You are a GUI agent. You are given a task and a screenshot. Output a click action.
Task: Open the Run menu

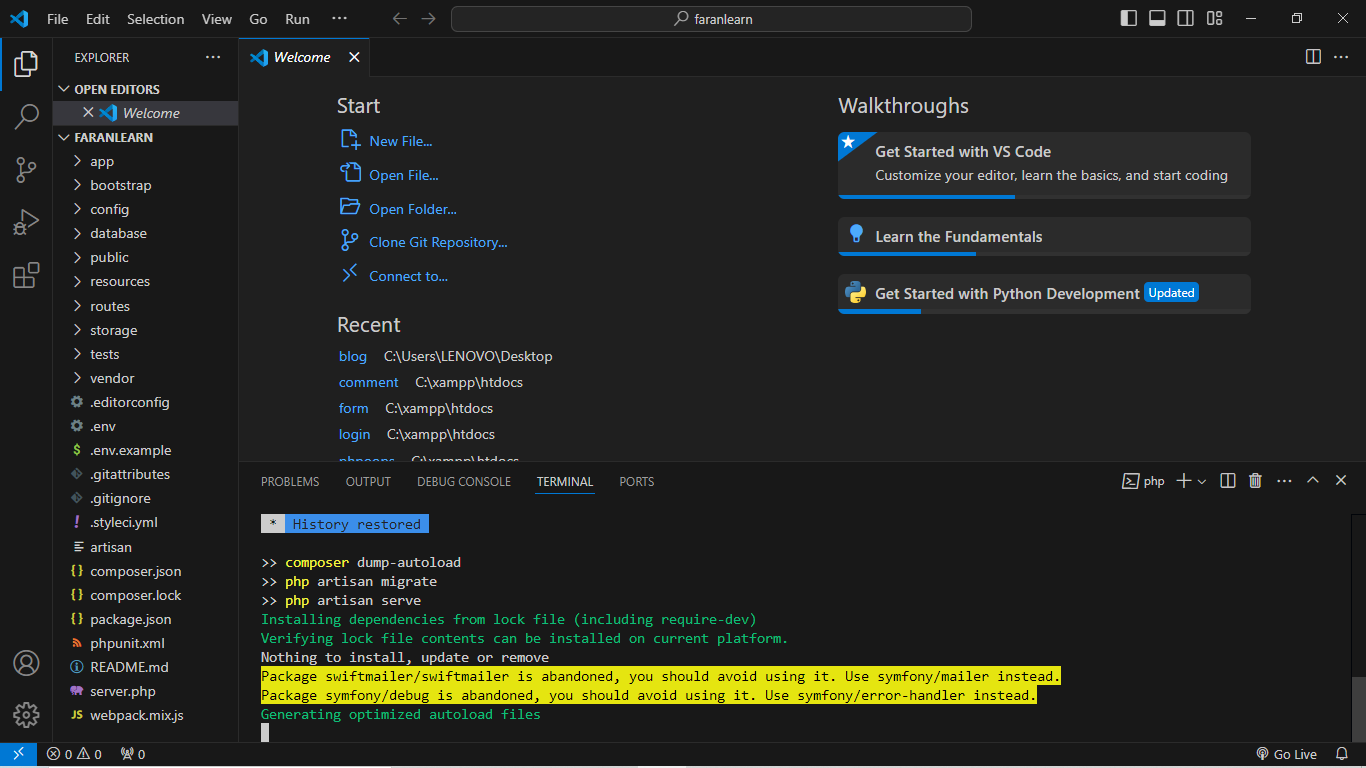(297, 19)
